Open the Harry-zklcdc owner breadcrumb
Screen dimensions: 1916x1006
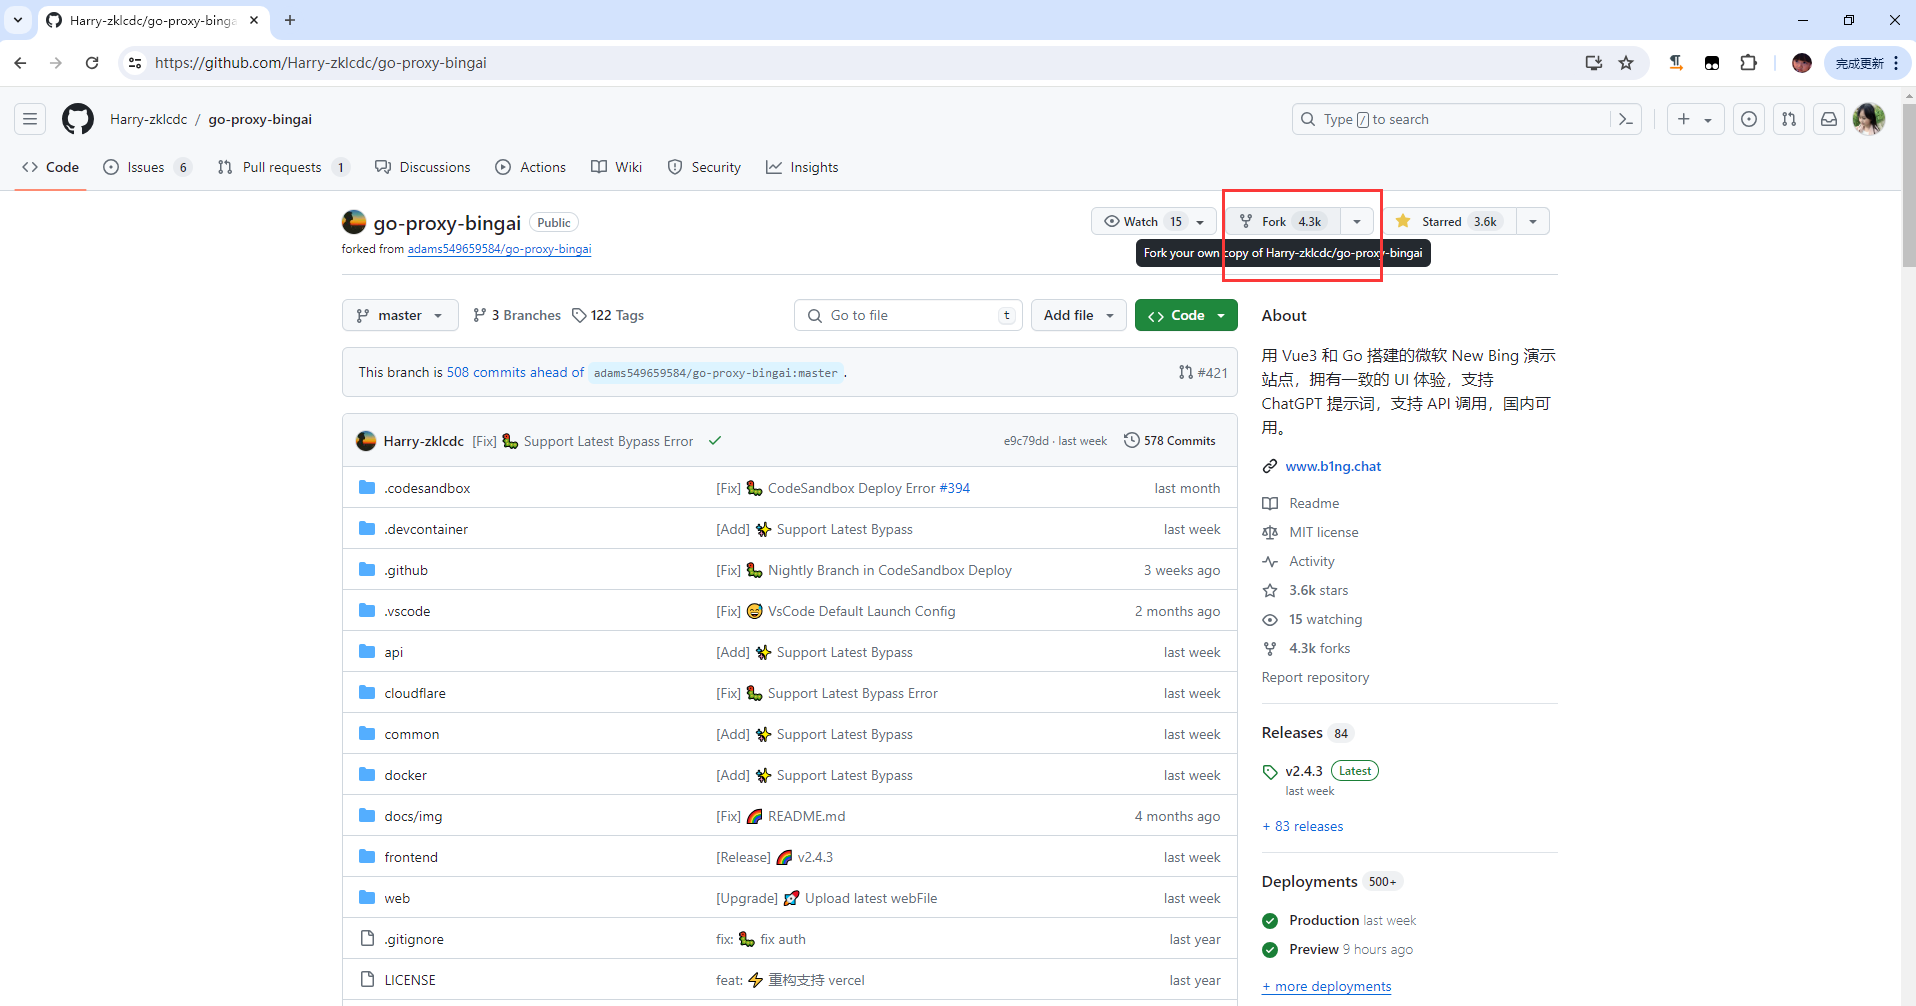click(x=149, y=119)
